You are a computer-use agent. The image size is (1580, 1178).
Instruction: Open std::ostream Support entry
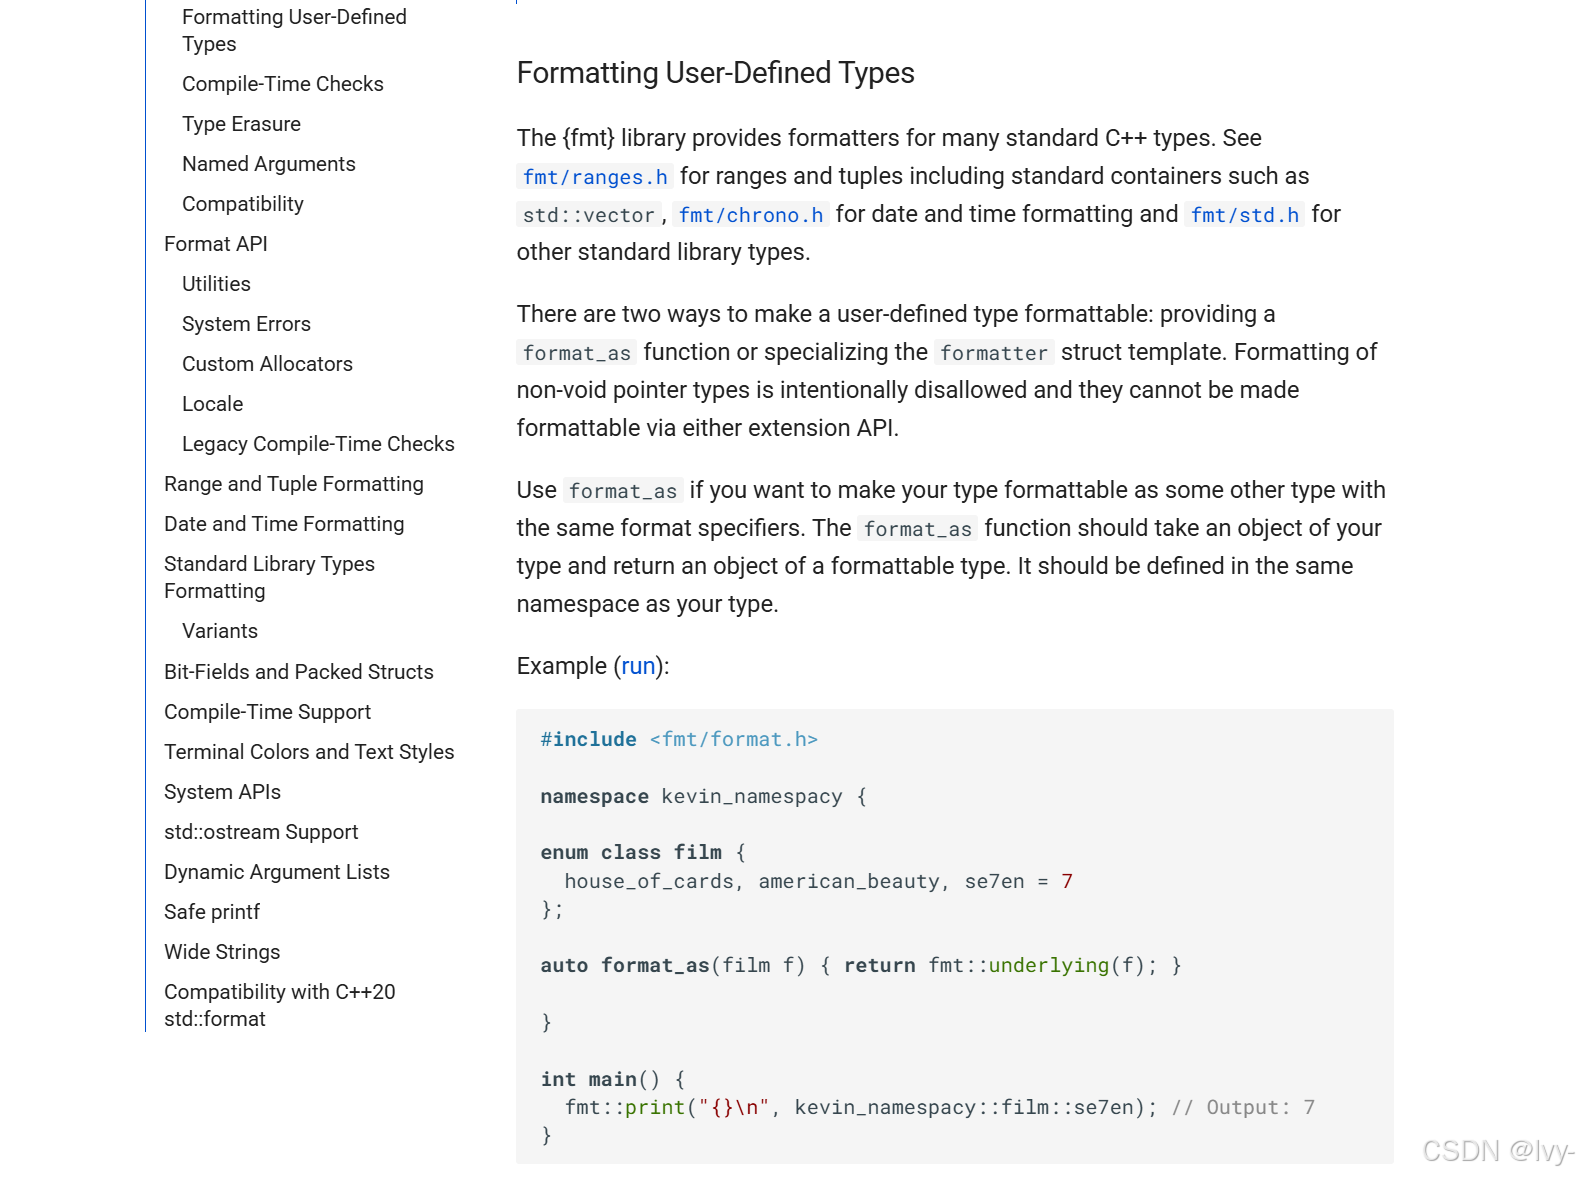(x=261, y=832)
